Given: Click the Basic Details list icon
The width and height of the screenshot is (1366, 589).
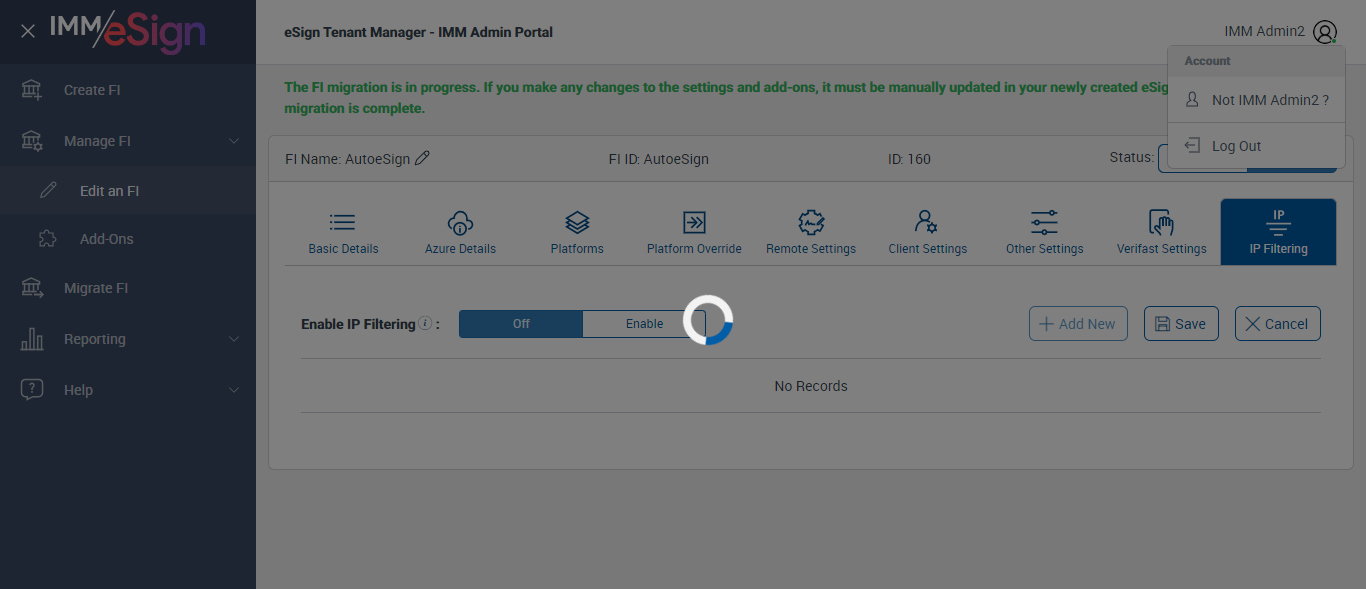Looking at the screenshot, I should pos(343,222).
